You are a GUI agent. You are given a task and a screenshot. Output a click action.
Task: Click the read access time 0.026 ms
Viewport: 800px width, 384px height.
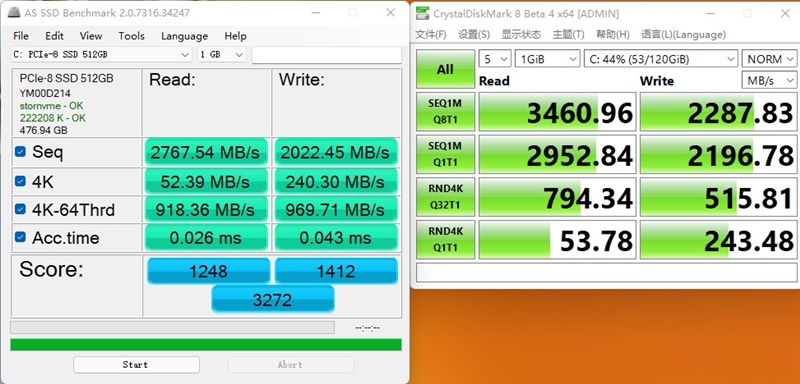pos(206,238)
